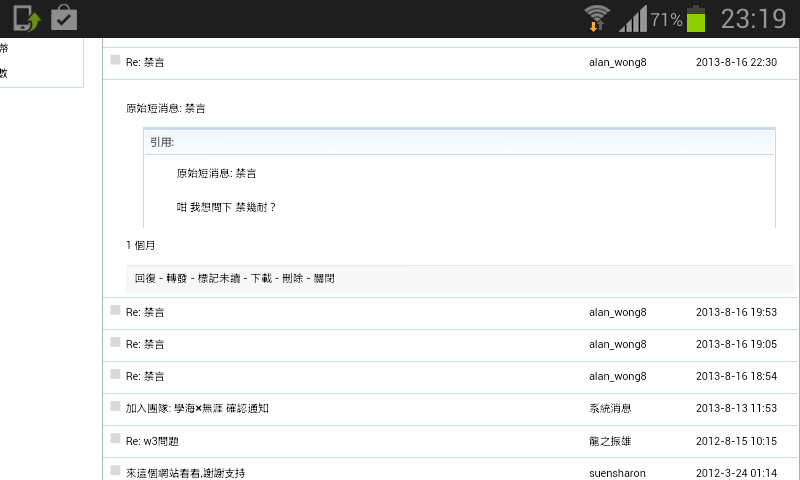
Task: Check the box for message dated 2013-8-16 22:30
Action: click(x=115, y=60)
